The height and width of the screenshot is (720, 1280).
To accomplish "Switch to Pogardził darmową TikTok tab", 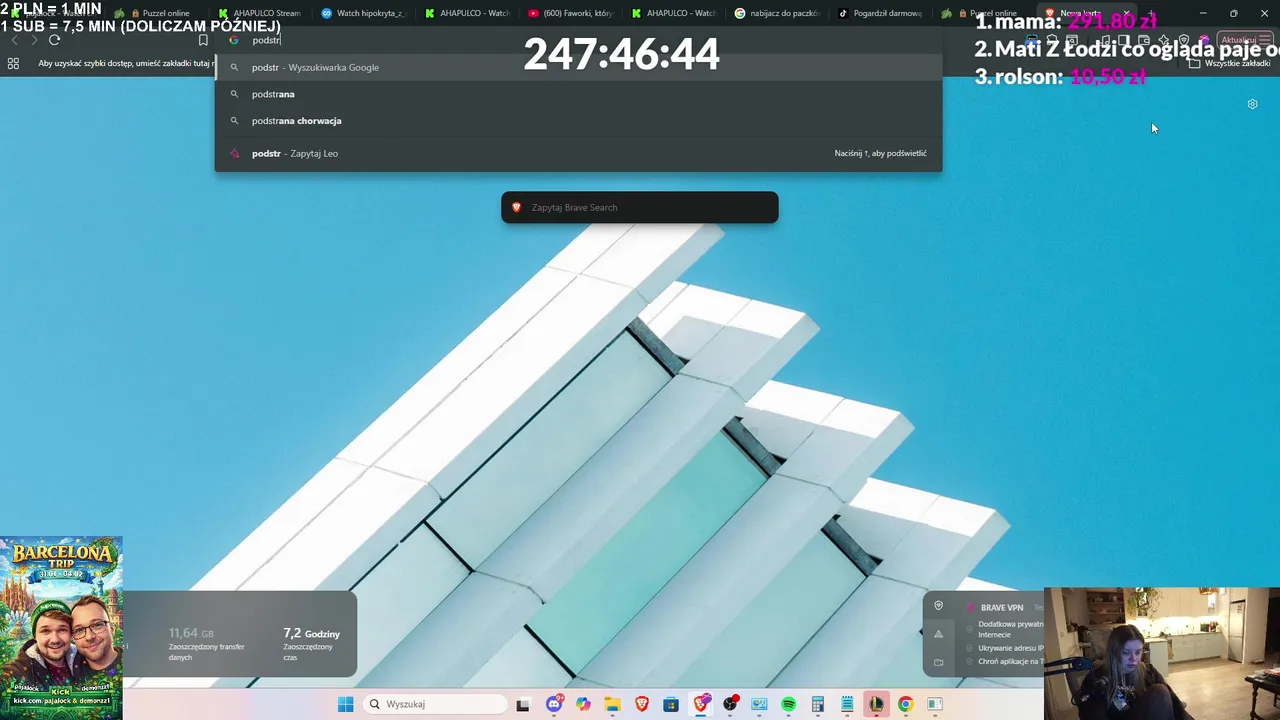I will coord(879,13).
